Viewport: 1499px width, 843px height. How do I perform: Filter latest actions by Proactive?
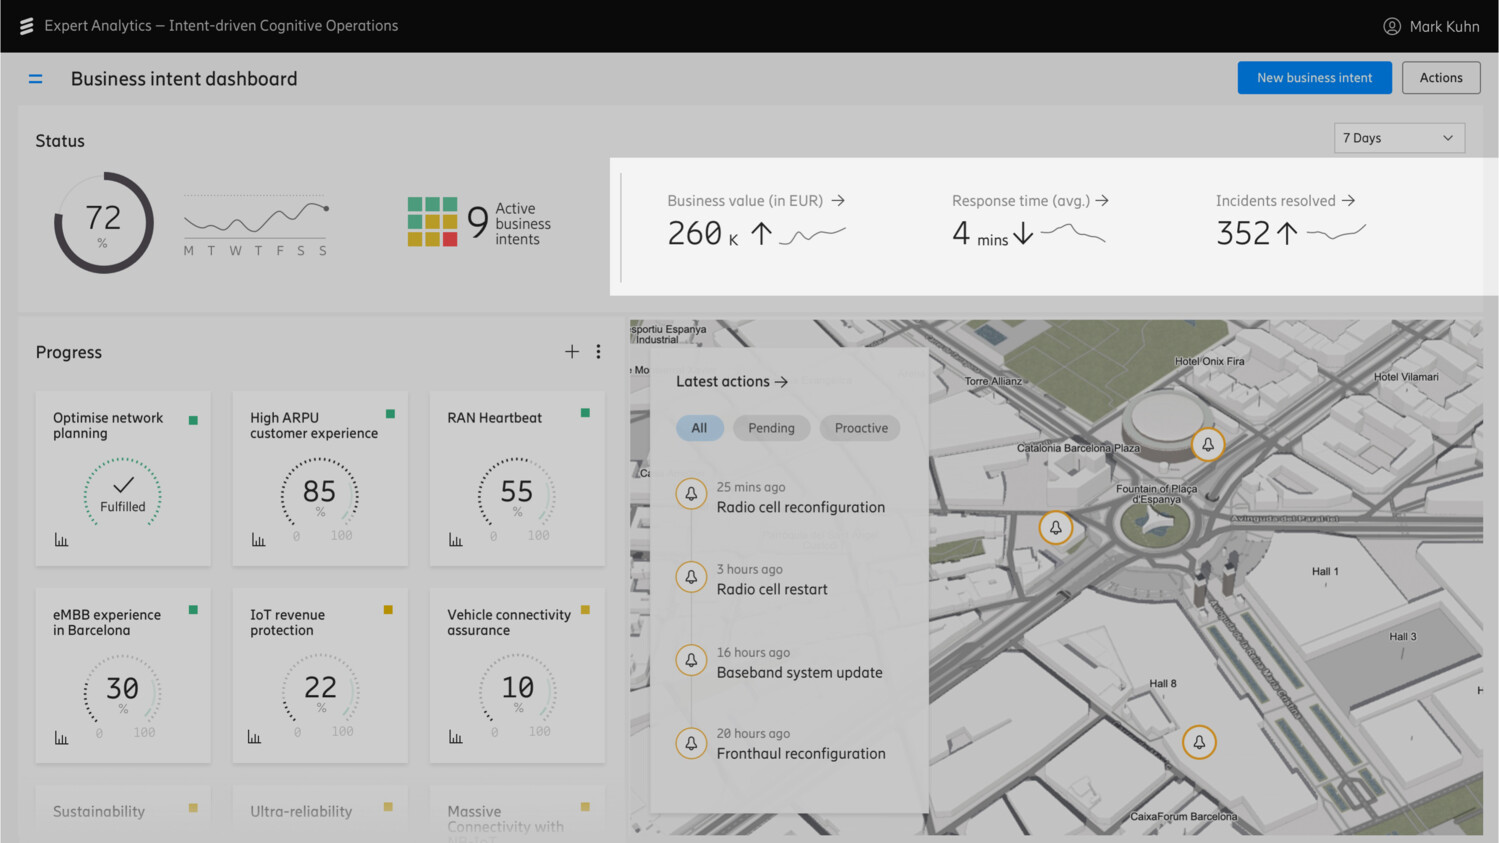coord(860,428)
